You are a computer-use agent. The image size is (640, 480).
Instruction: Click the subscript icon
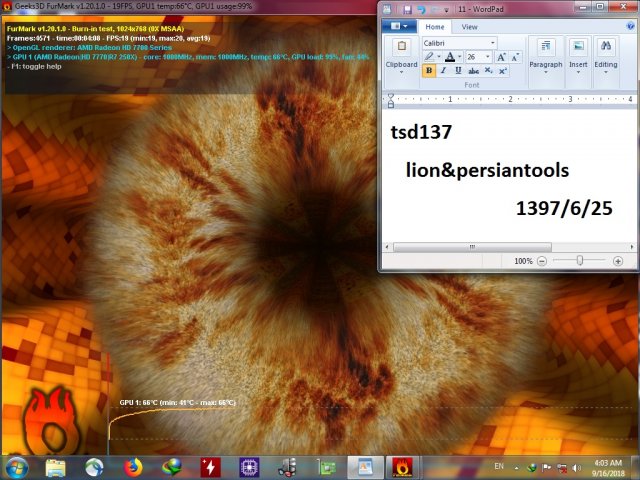[x=487, y=71]
